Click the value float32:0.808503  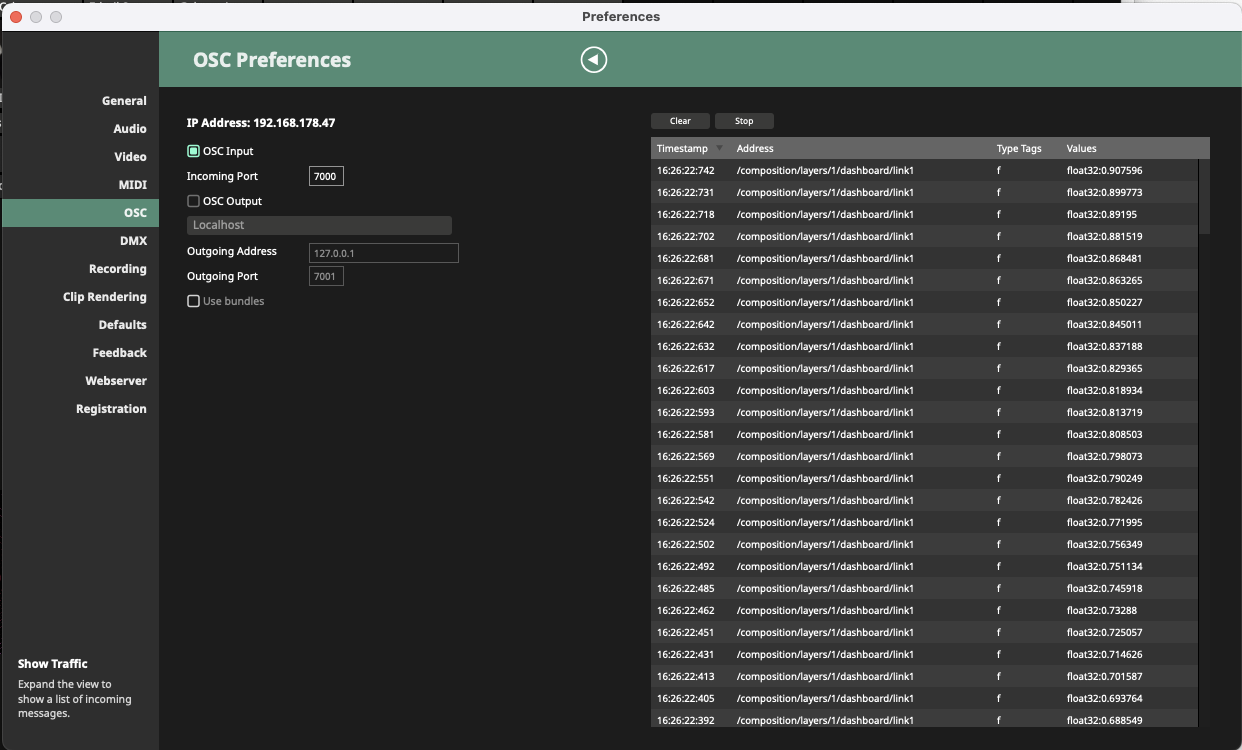1104,434
